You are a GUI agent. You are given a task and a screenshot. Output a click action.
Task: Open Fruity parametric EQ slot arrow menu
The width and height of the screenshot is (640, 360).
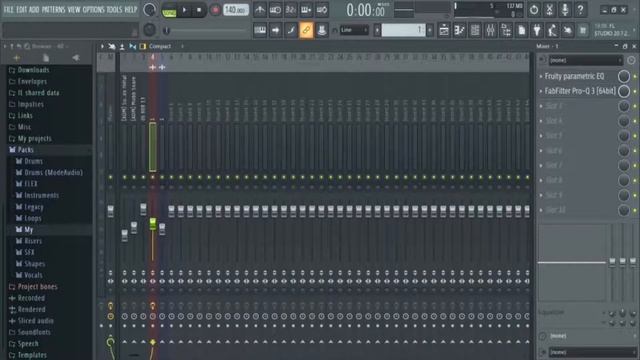[x=541, y=76]
